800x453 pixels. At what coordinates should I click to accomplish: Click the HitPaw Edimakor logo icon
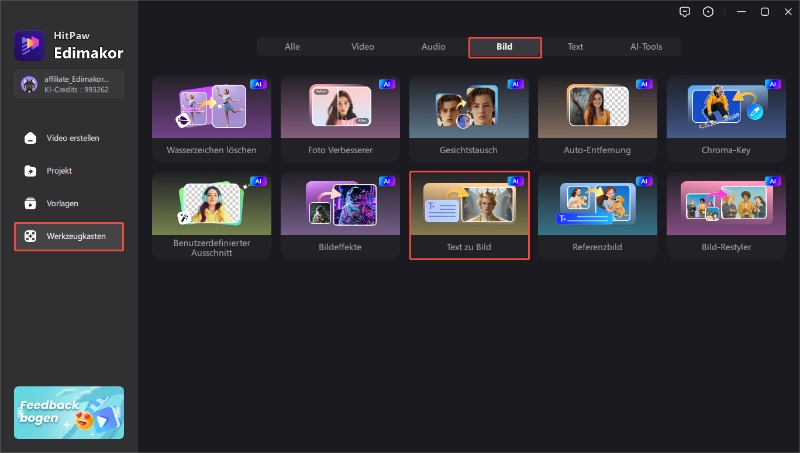point(27,45)
